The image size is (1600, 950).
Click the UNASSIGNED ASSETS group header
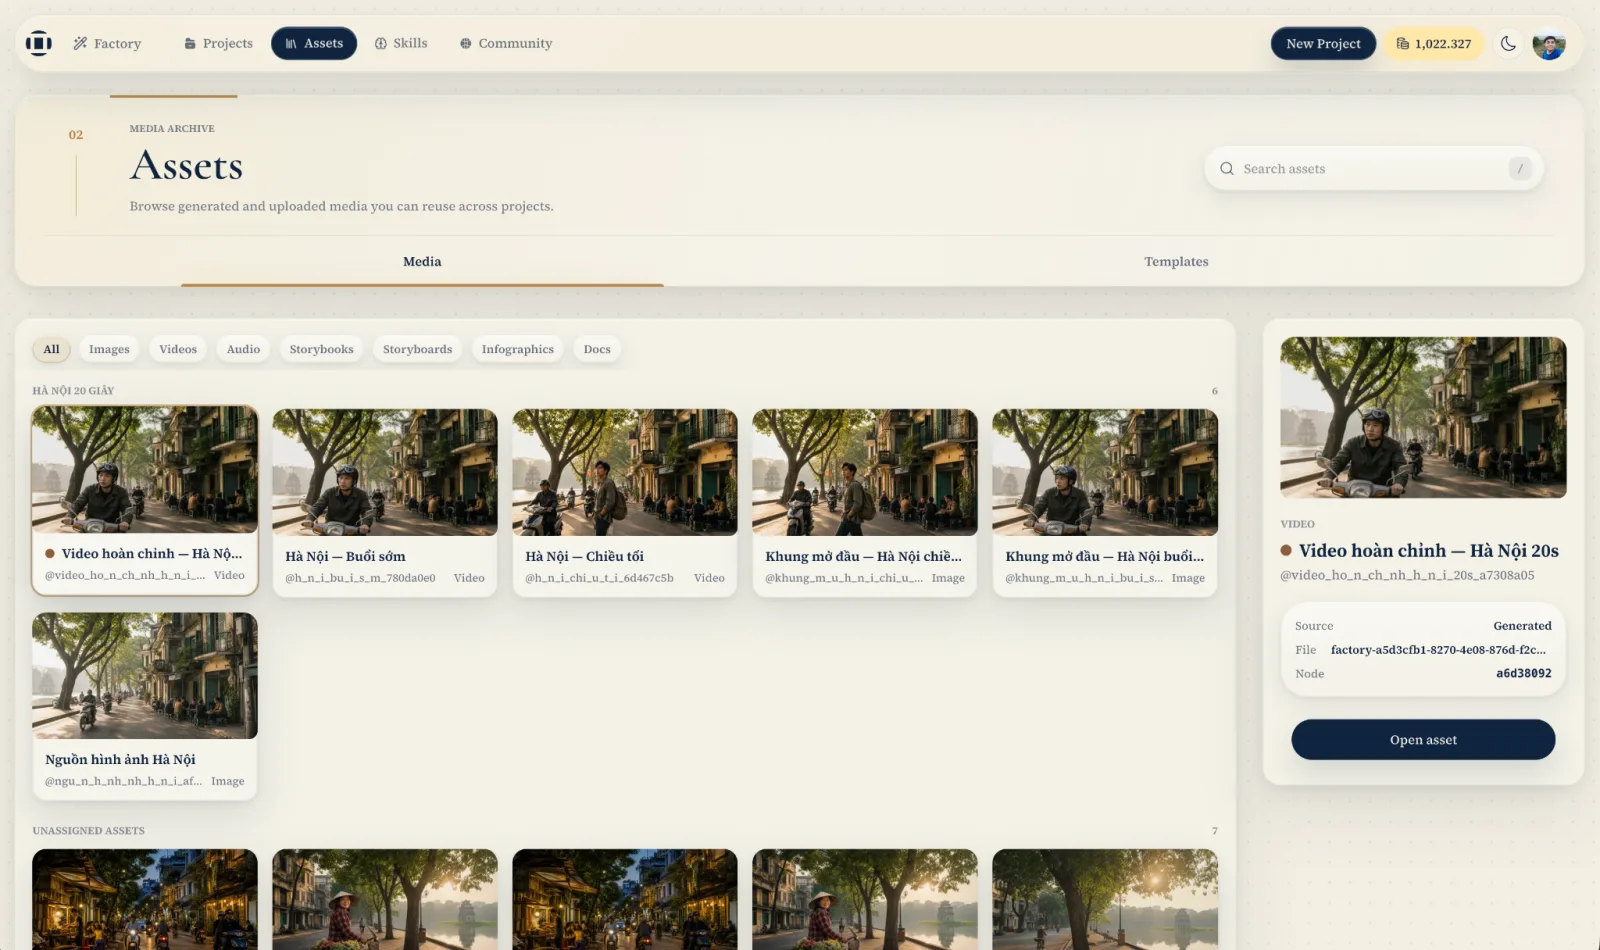[x=88, y=831]
